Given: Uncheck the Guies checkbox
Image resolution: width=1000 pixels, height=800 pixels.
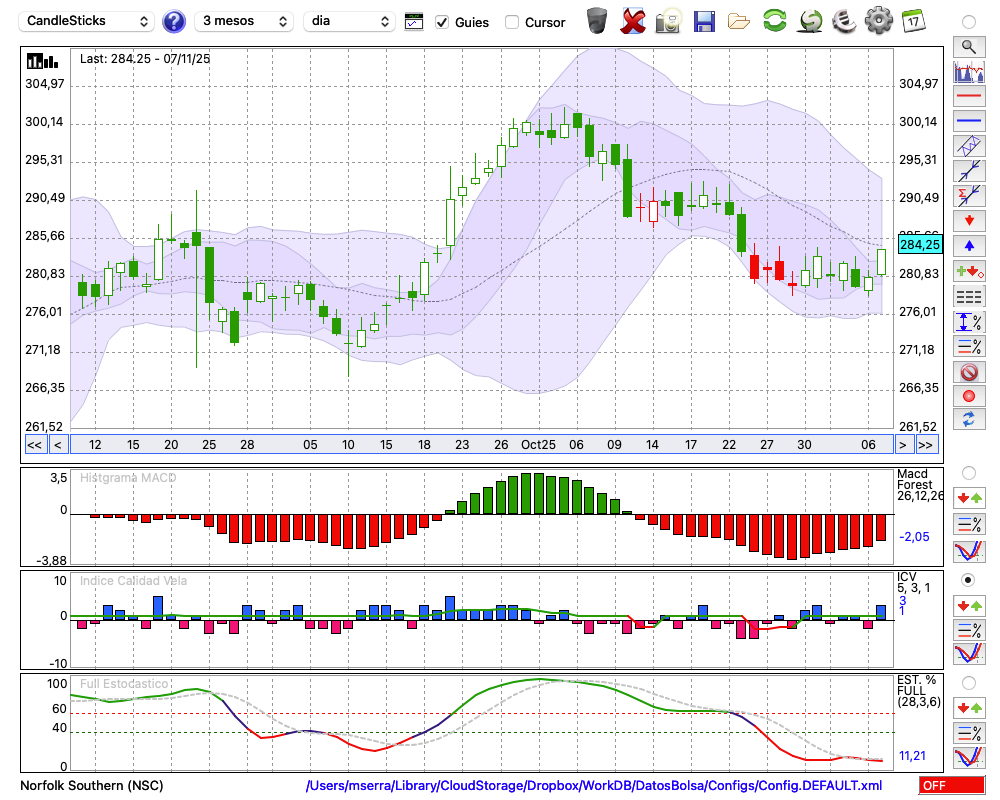Looking at the screenshot, I should pos(442,22).
